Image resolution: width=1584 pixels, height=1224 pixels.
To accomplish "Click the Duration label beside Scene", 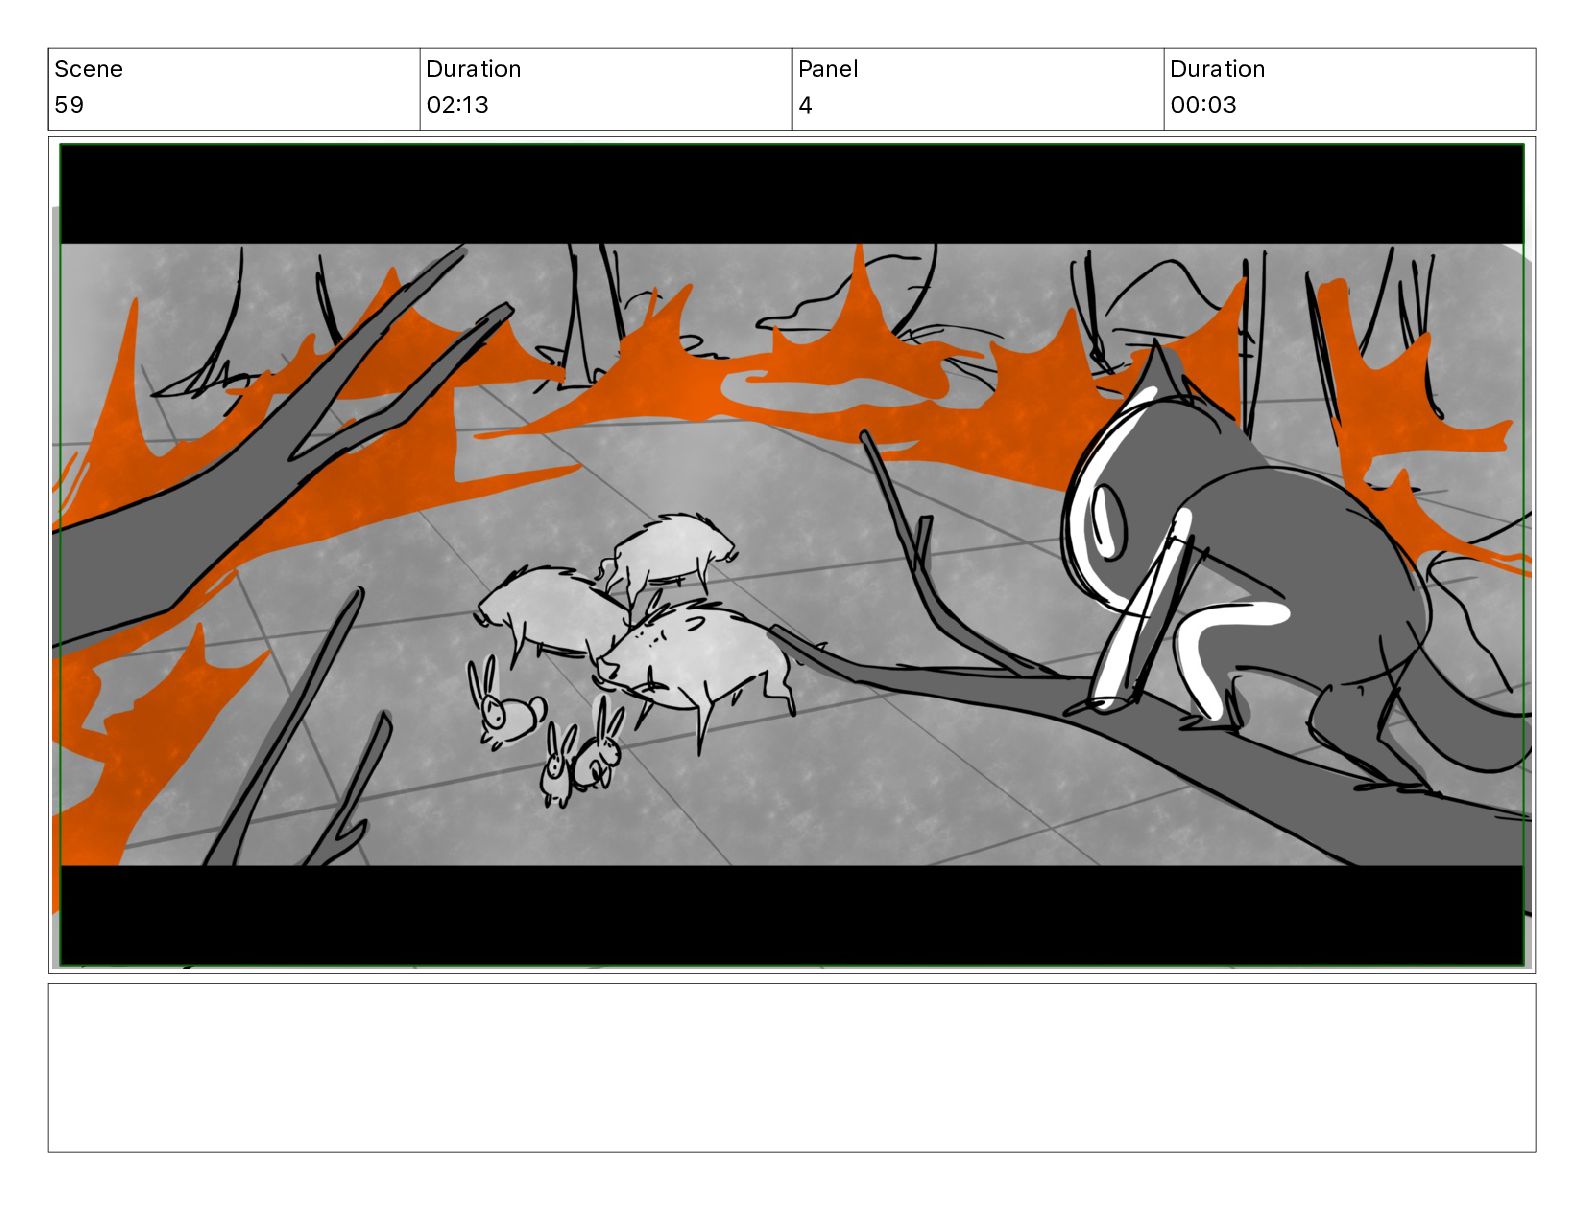I will (473, 69).
